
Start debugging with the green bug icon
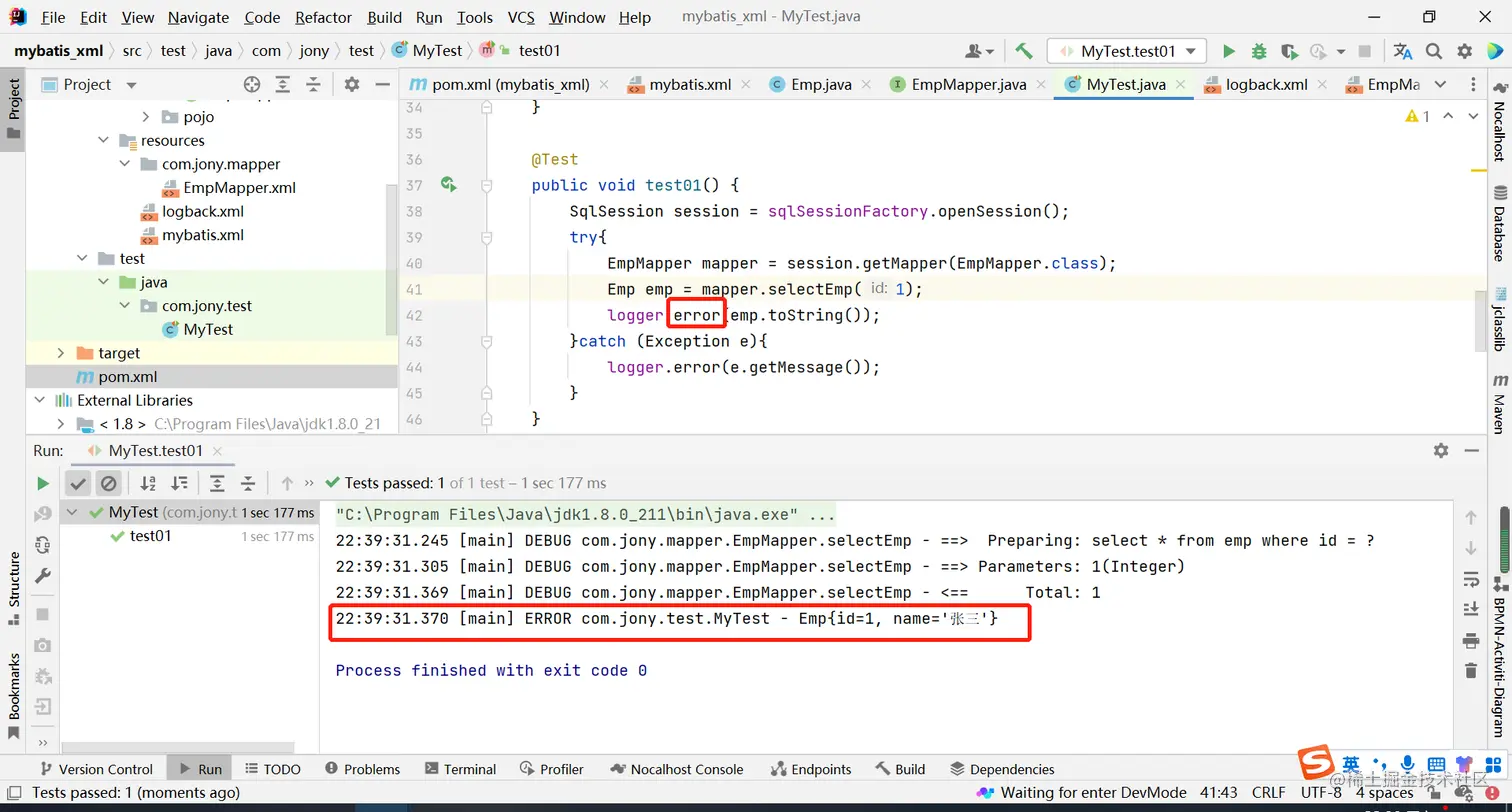pos(1259,51)
